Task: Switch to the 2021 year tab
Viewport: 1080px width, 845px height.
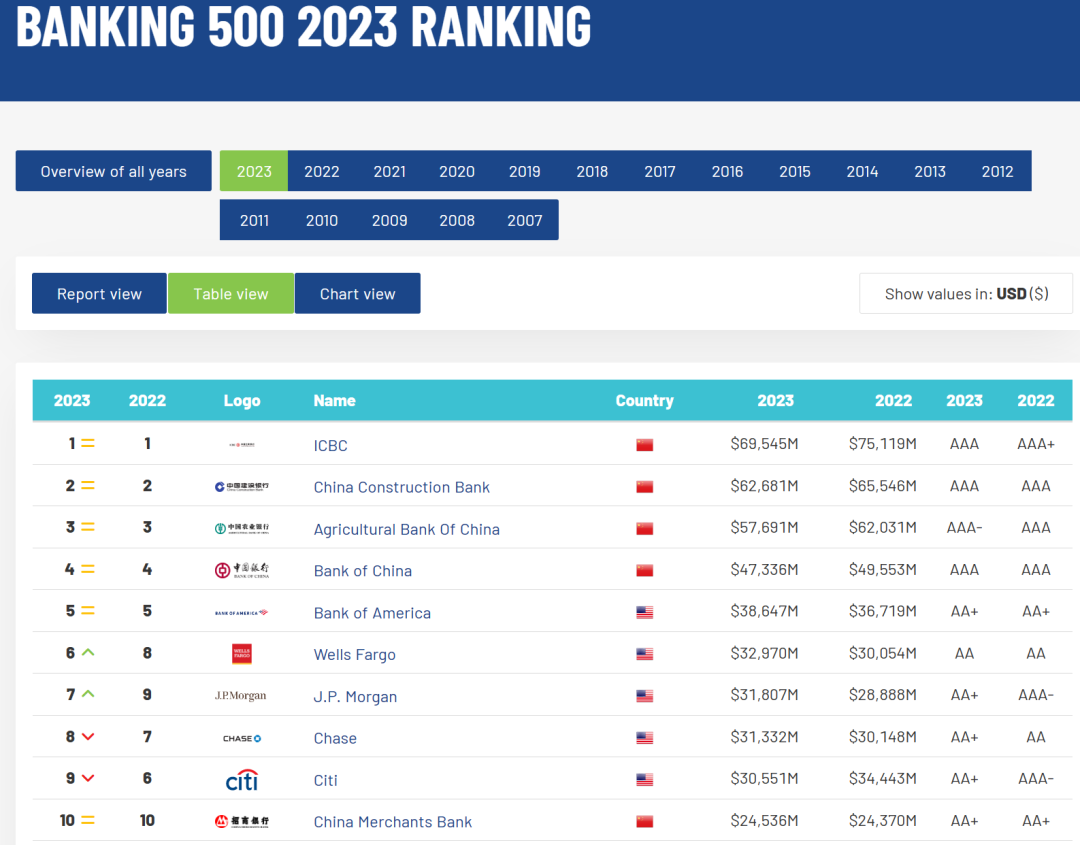Action: (390, 171)
